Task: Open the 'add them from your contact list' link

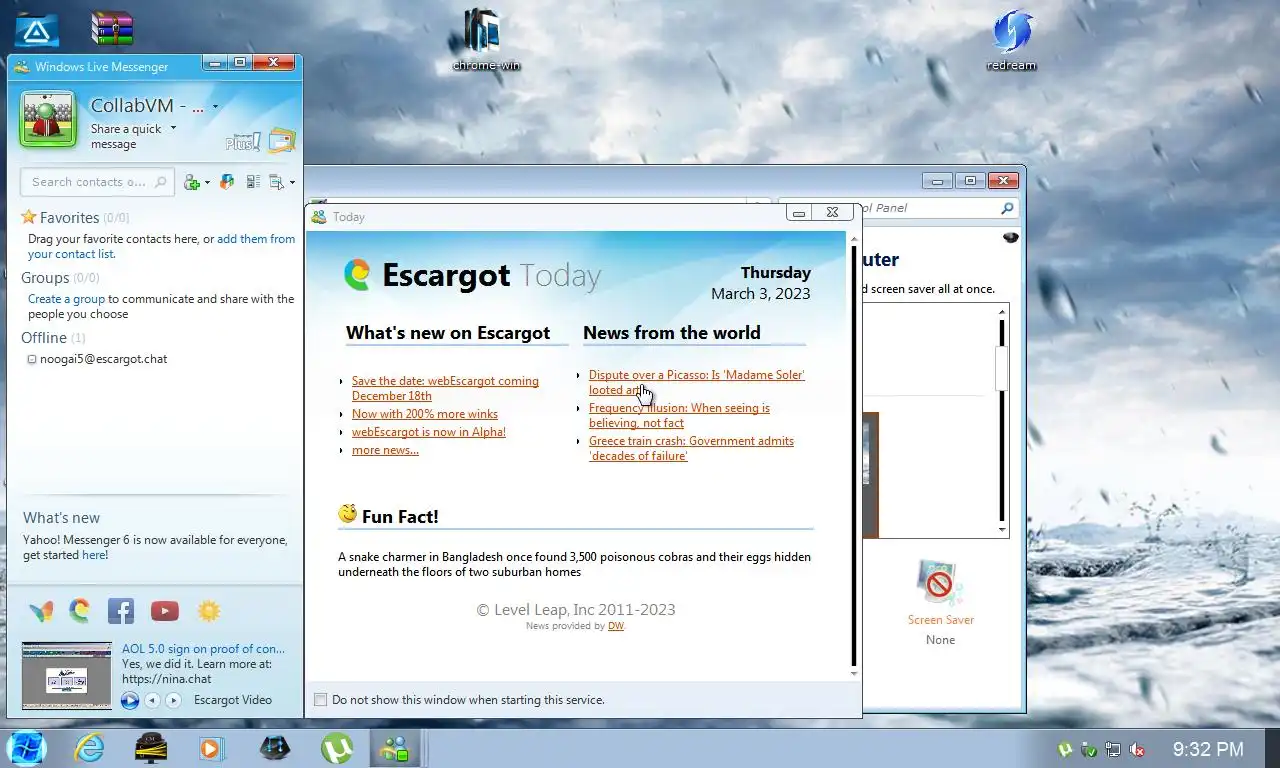Action: point(162,246)
